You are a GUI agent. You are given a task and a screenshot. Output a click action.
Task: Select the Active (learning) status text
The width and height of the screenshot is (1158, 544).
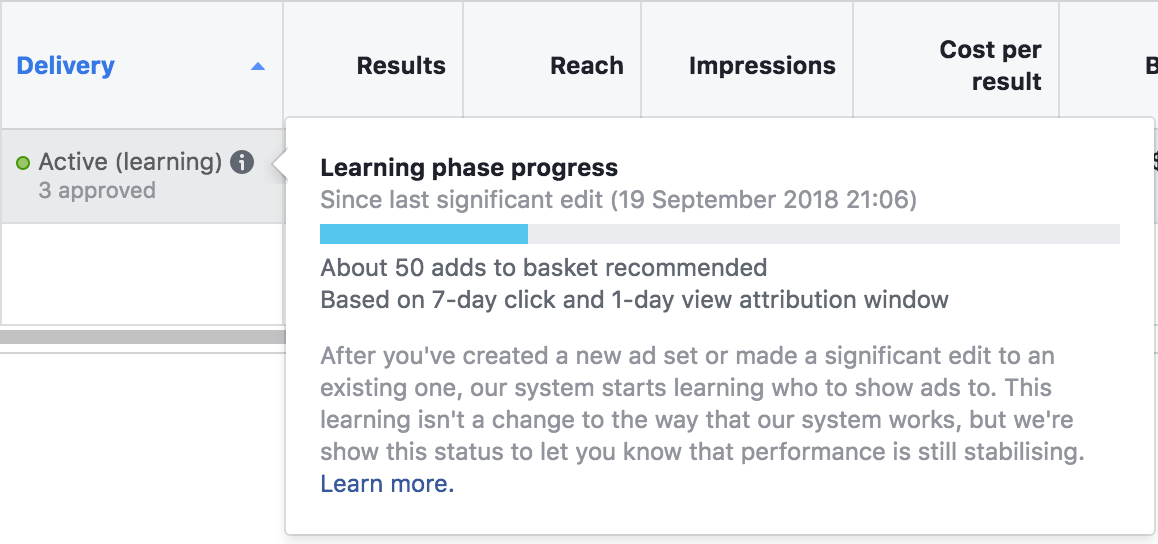pos(130,162)
